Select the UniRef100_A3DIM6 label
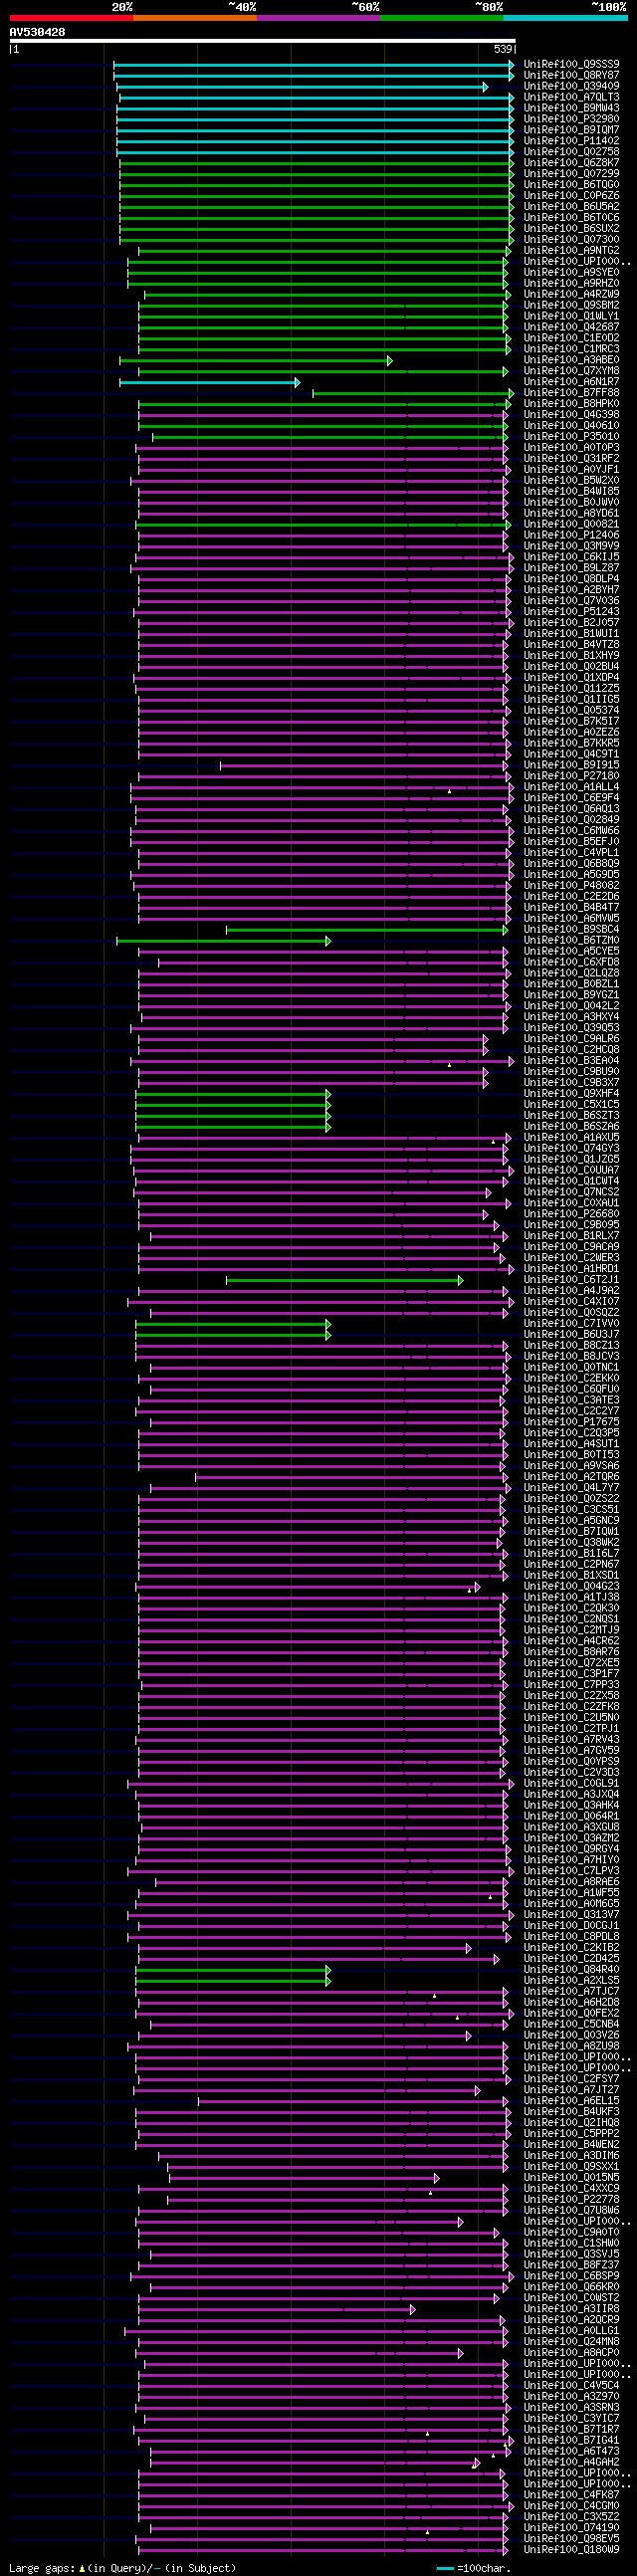 point(571,2155)
